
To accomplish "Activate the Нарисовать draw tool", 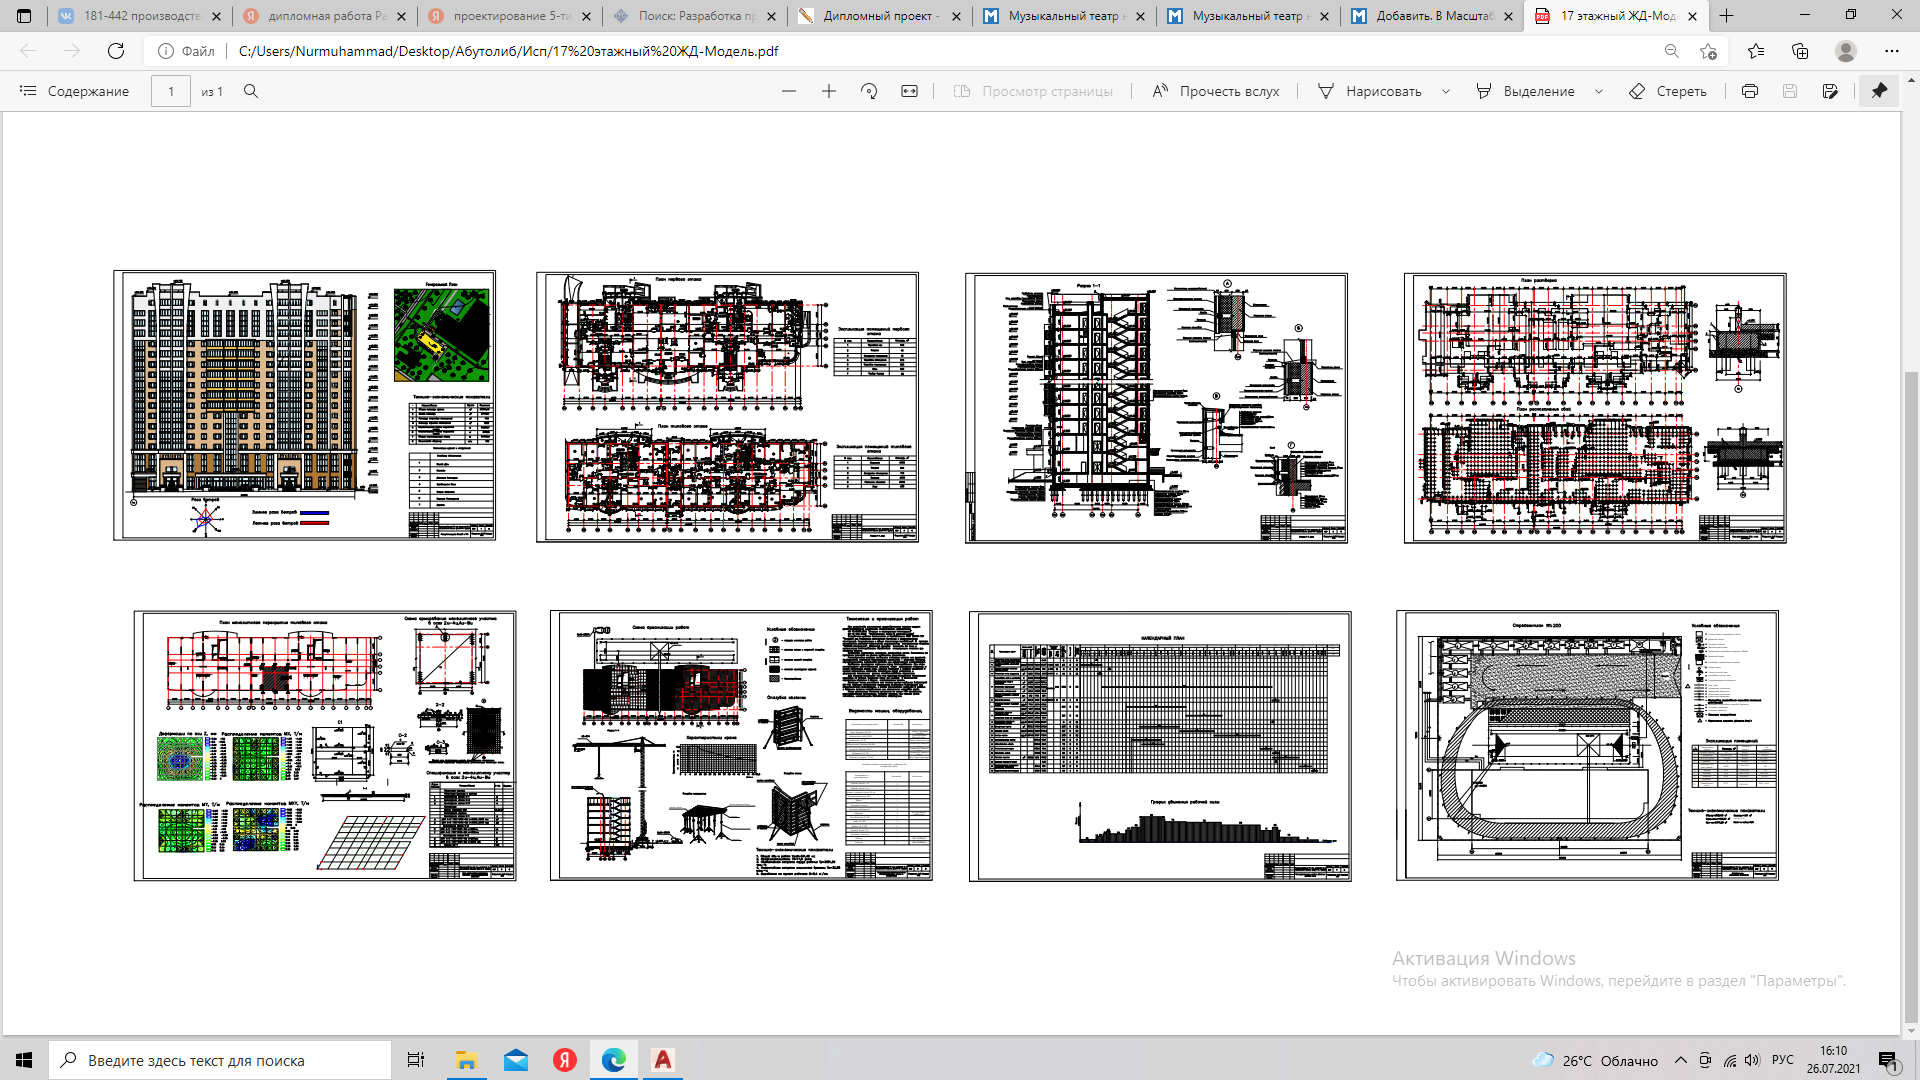I will (1370, 91).
